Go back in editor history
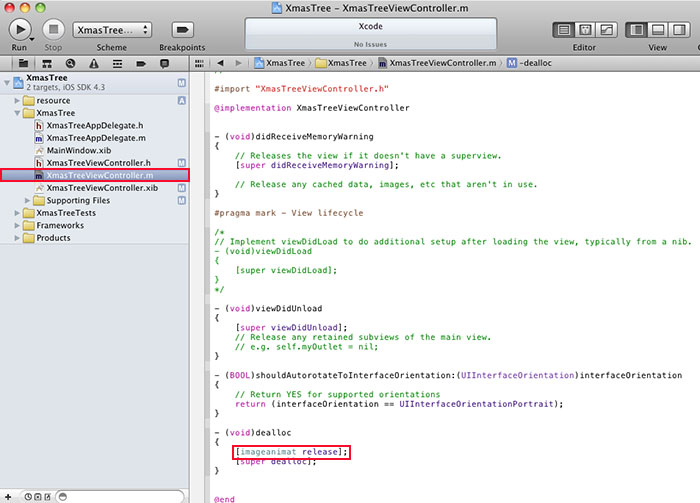The height and width of the screenshot is (503, 700). click(x=220, y=63)
